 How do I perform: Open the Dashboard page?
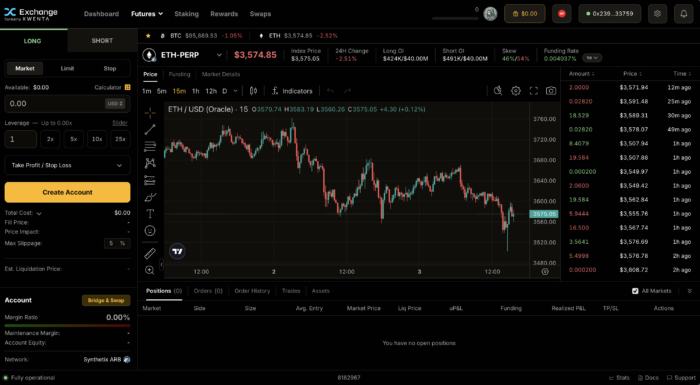pyautogui.click(x=101, y=14)
